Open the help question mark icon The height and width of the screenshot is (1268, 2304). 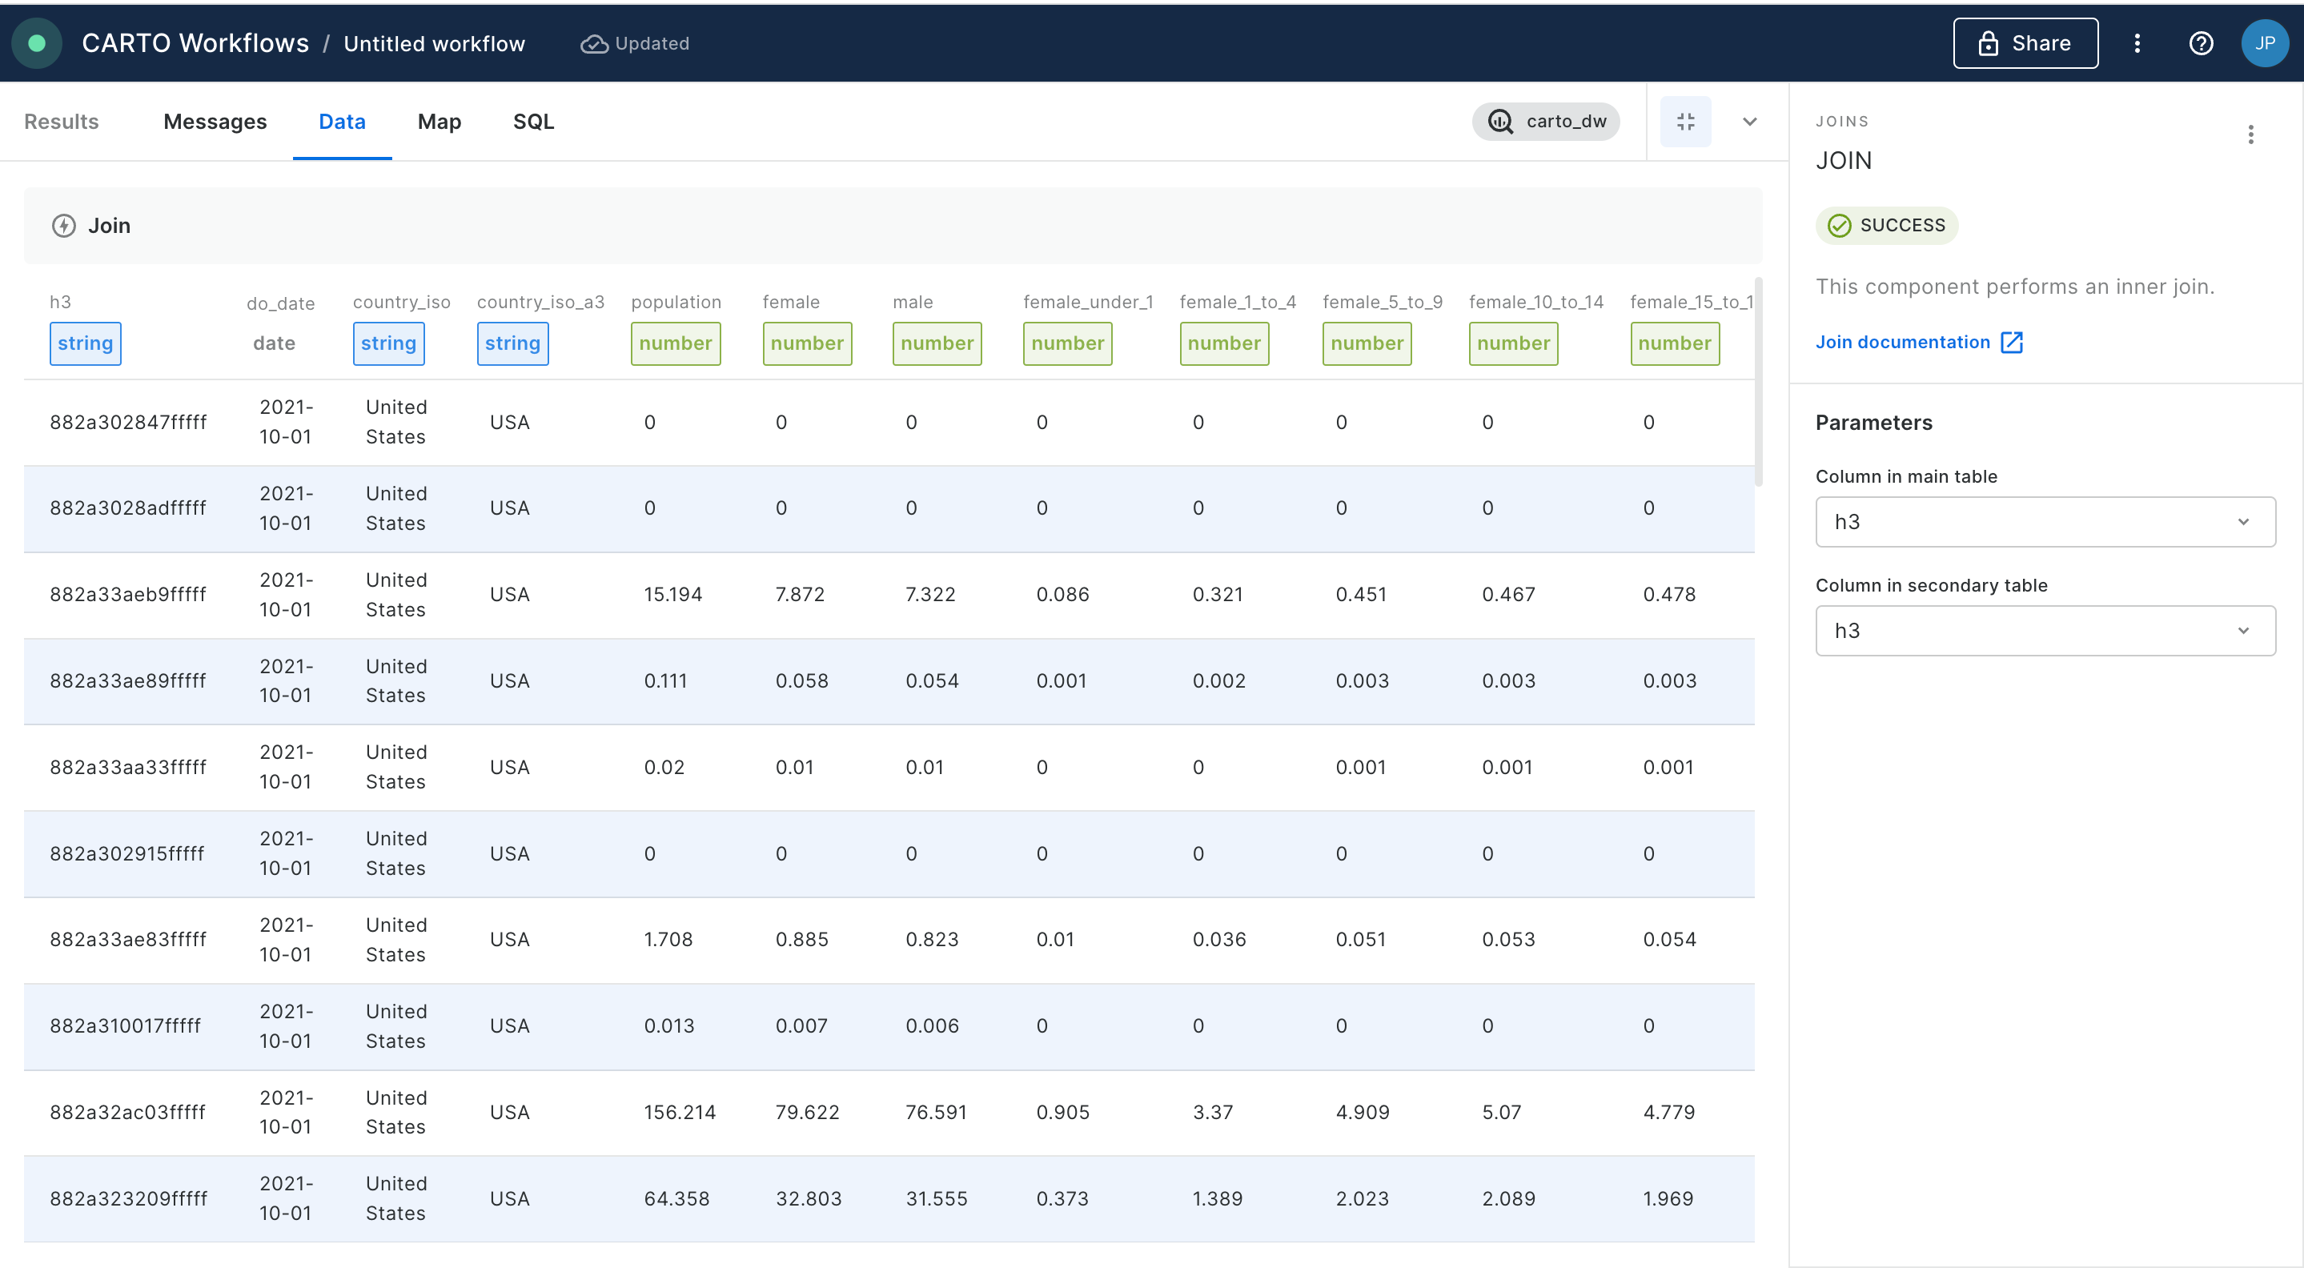click(2201, 43)
